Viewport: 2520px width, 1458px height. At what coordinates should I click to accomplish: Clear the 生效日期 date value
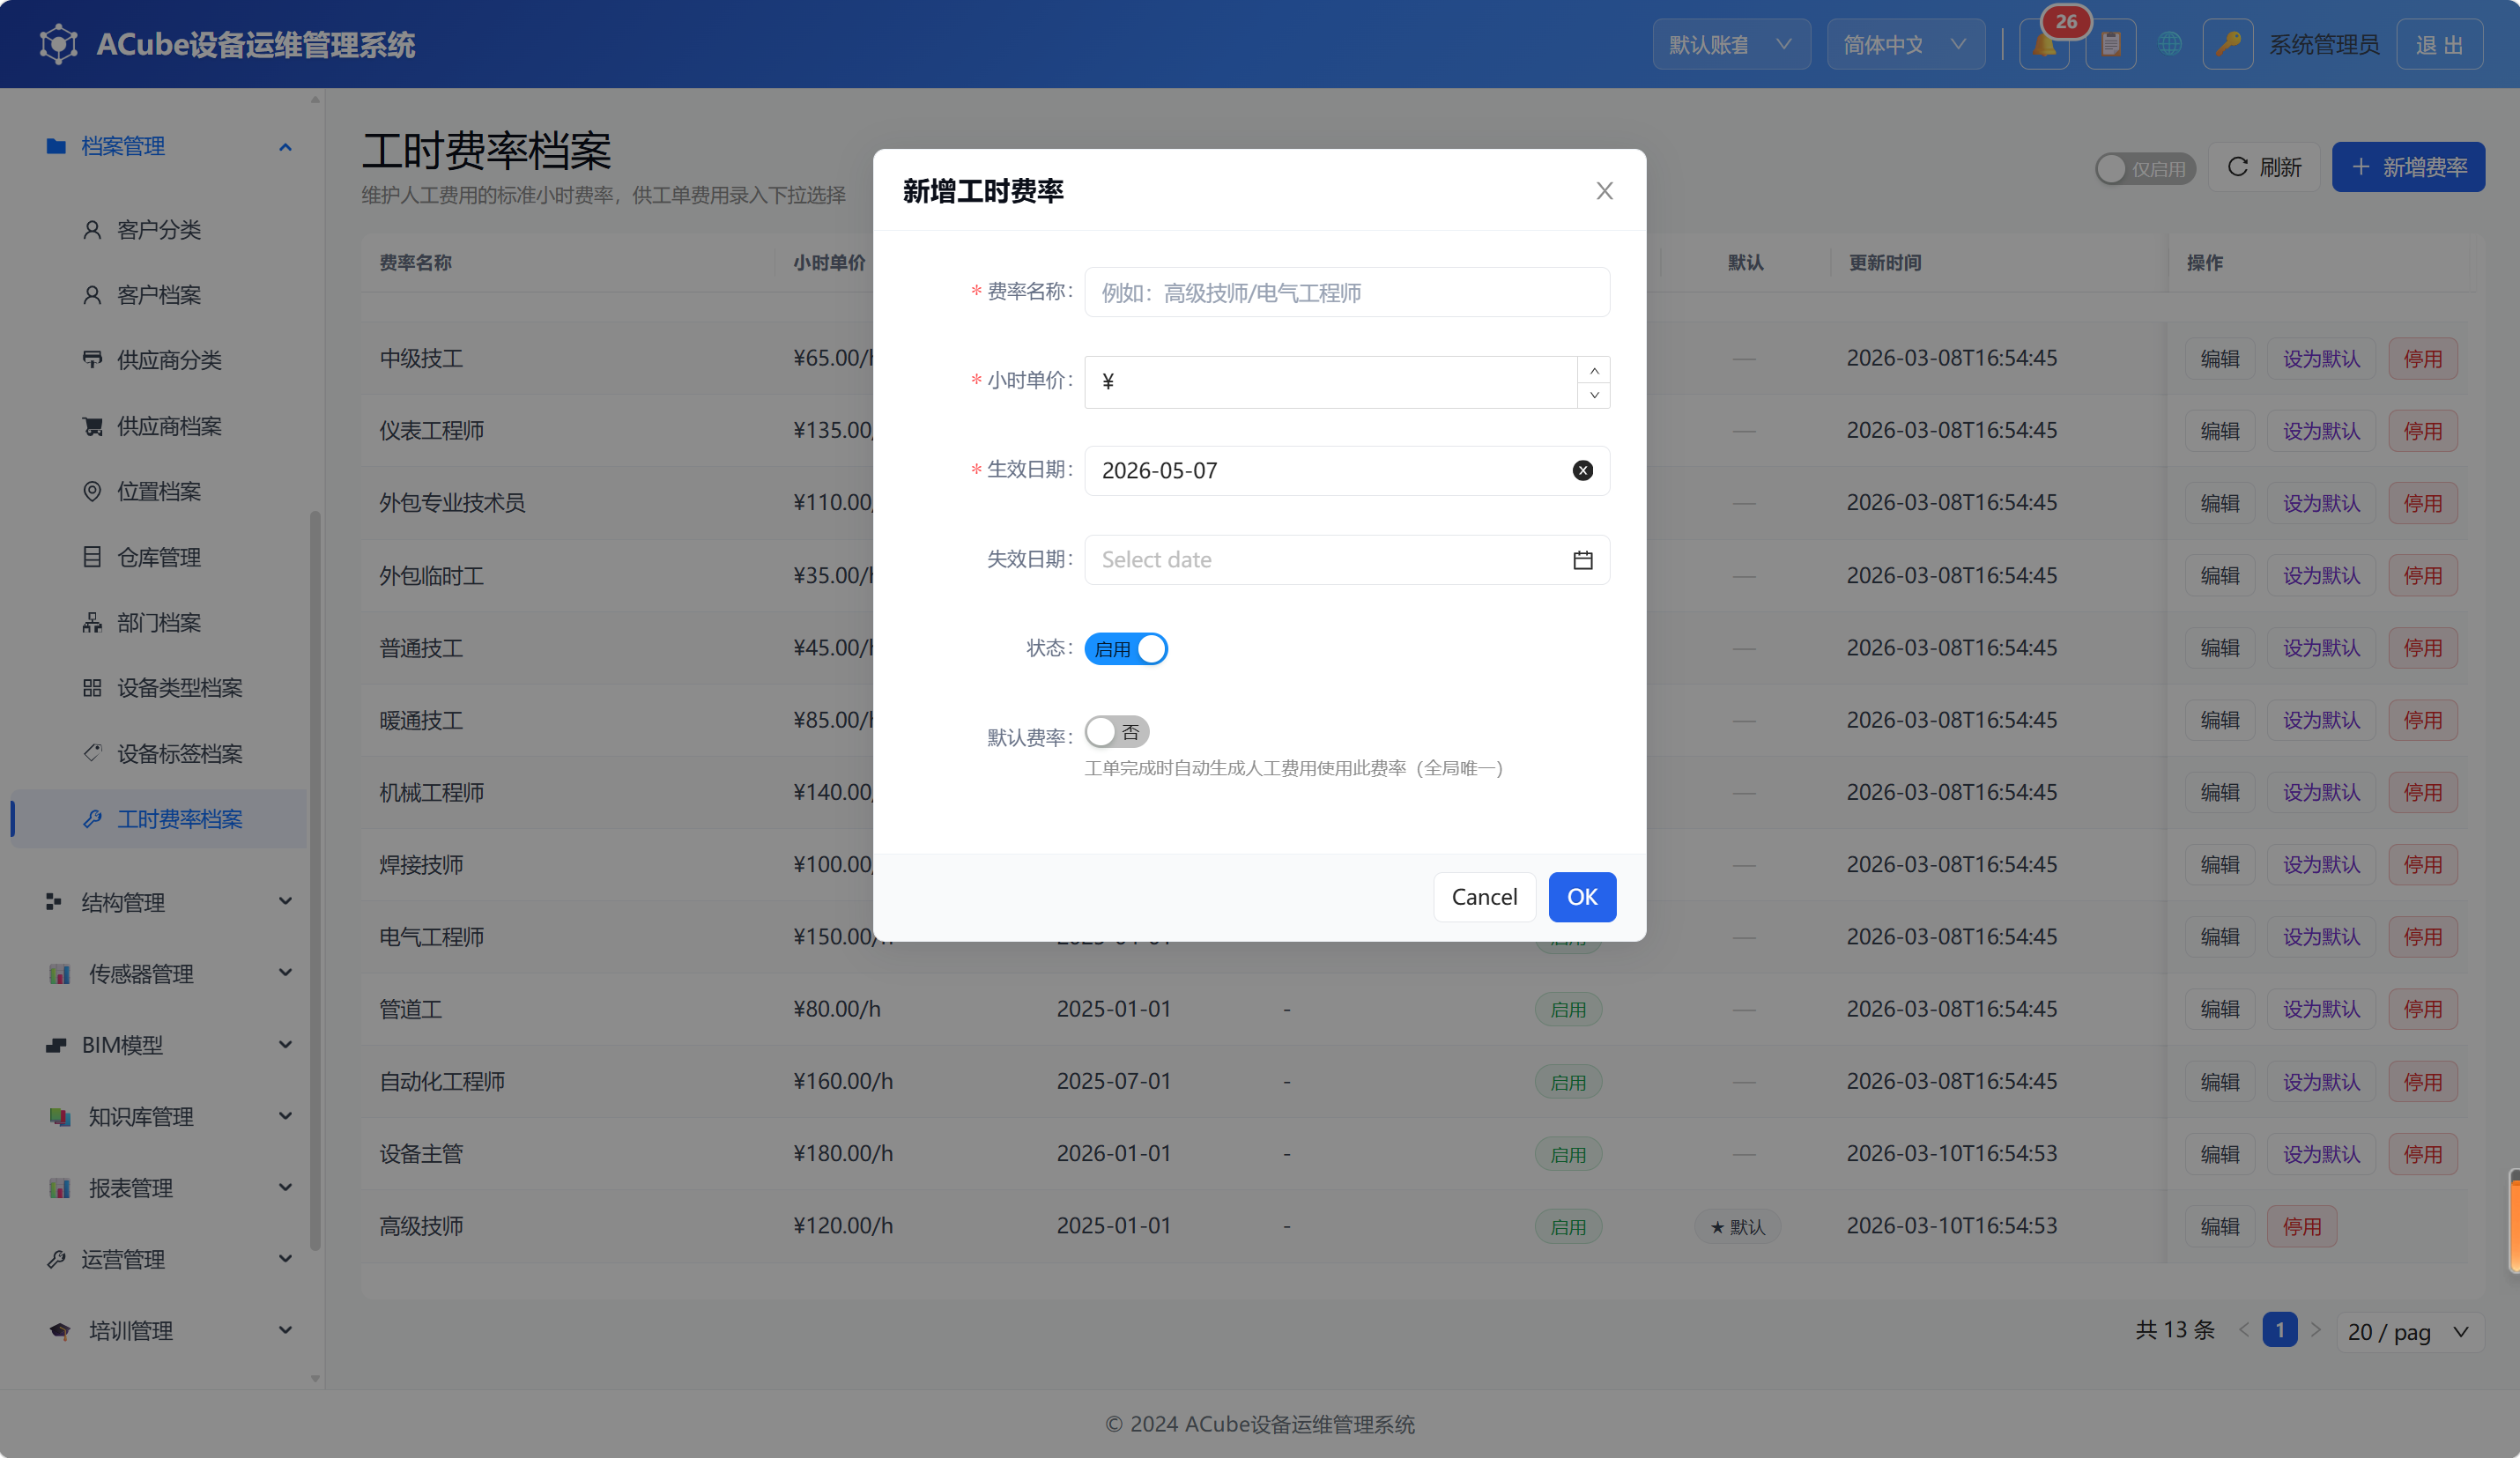(x=1582, y=470)
